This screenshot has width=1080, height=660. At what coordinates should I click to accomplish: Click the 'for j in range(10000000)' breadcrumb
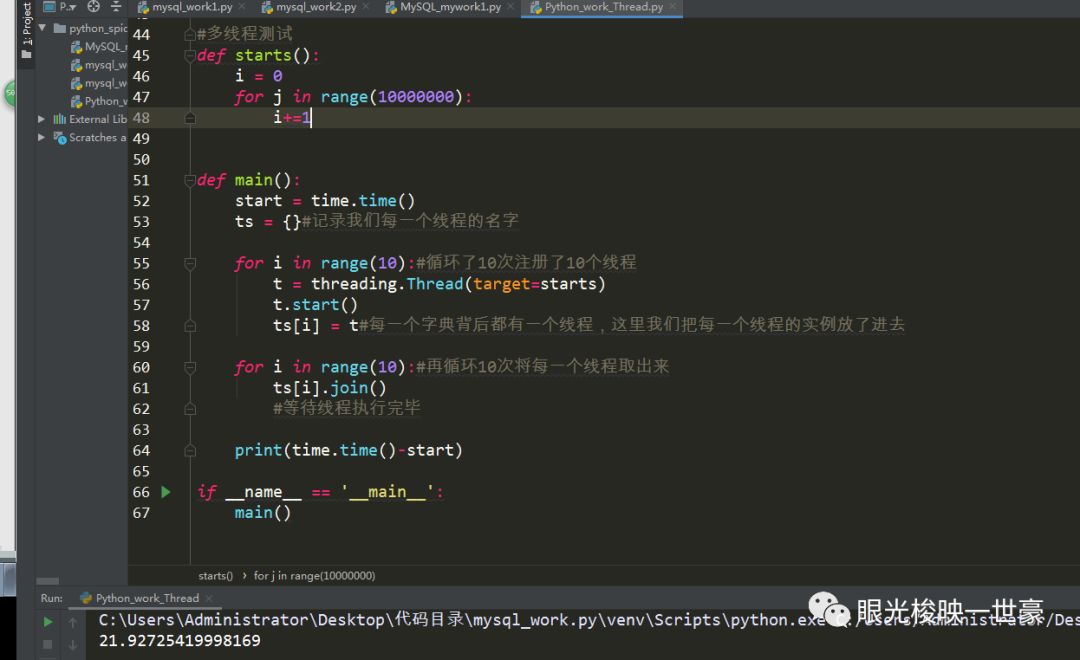point(314,576)
